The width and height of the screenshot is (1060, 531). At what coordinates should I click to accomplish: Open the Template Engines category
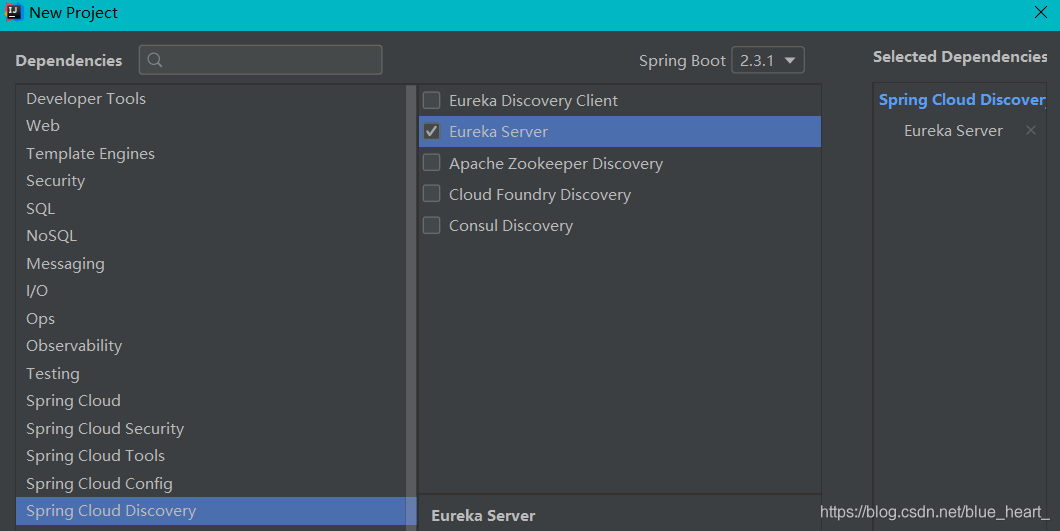tap(211, 154)
